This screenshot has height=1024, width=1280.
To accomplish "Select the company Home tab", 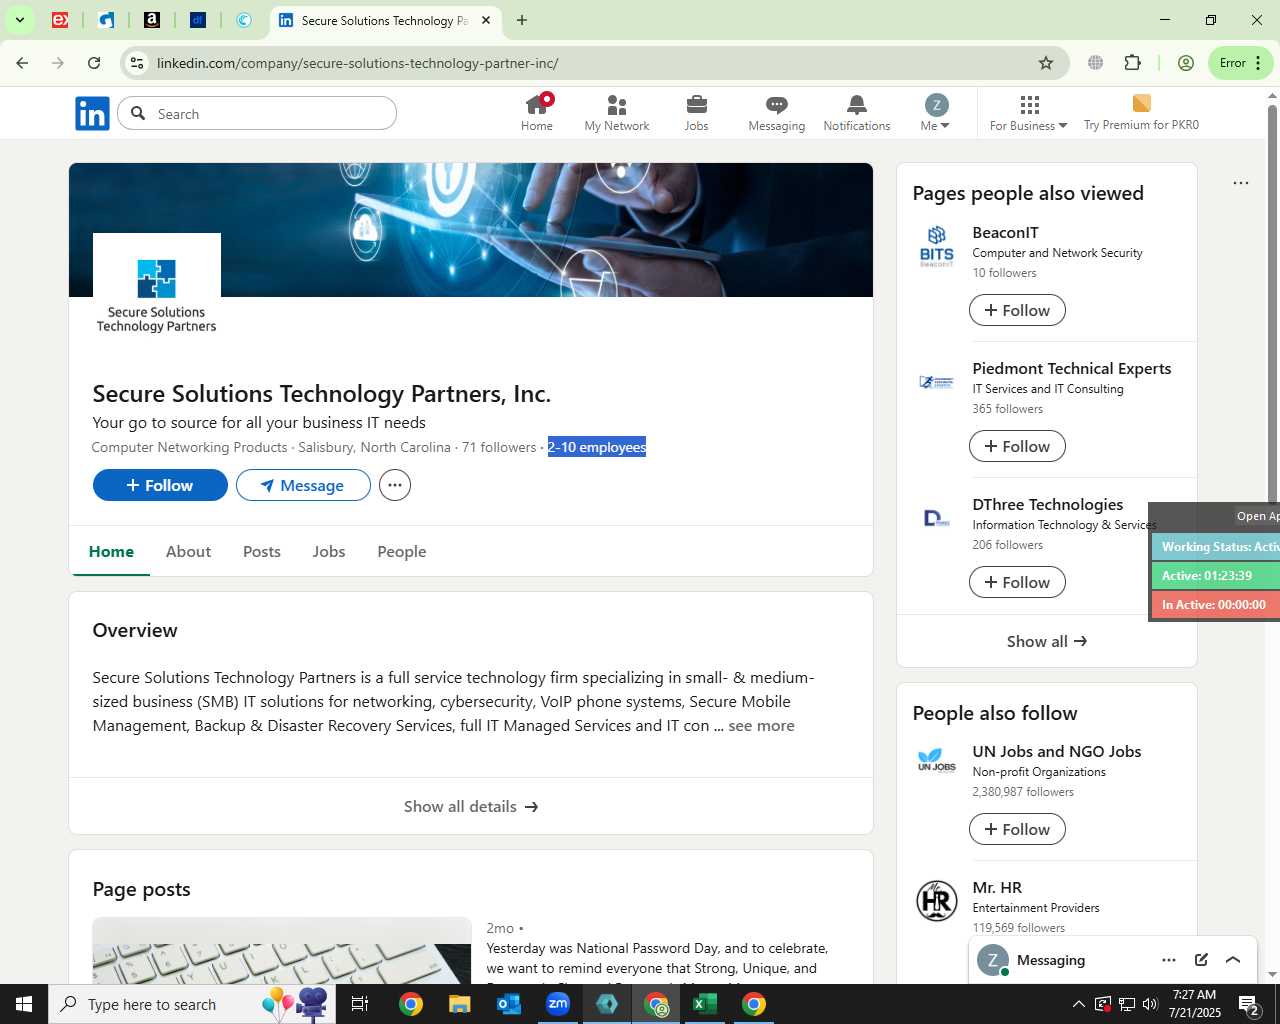I will 111,552.
